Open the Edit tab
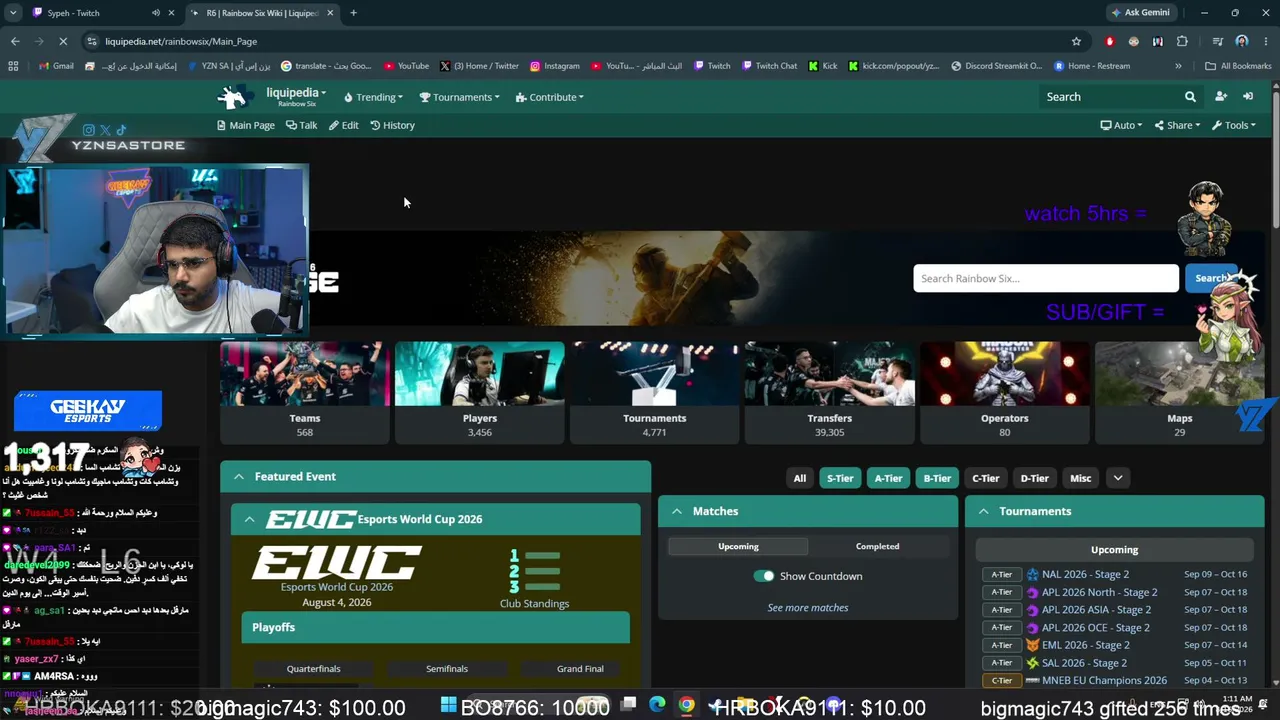1280x720 pixels. point(343,125)
